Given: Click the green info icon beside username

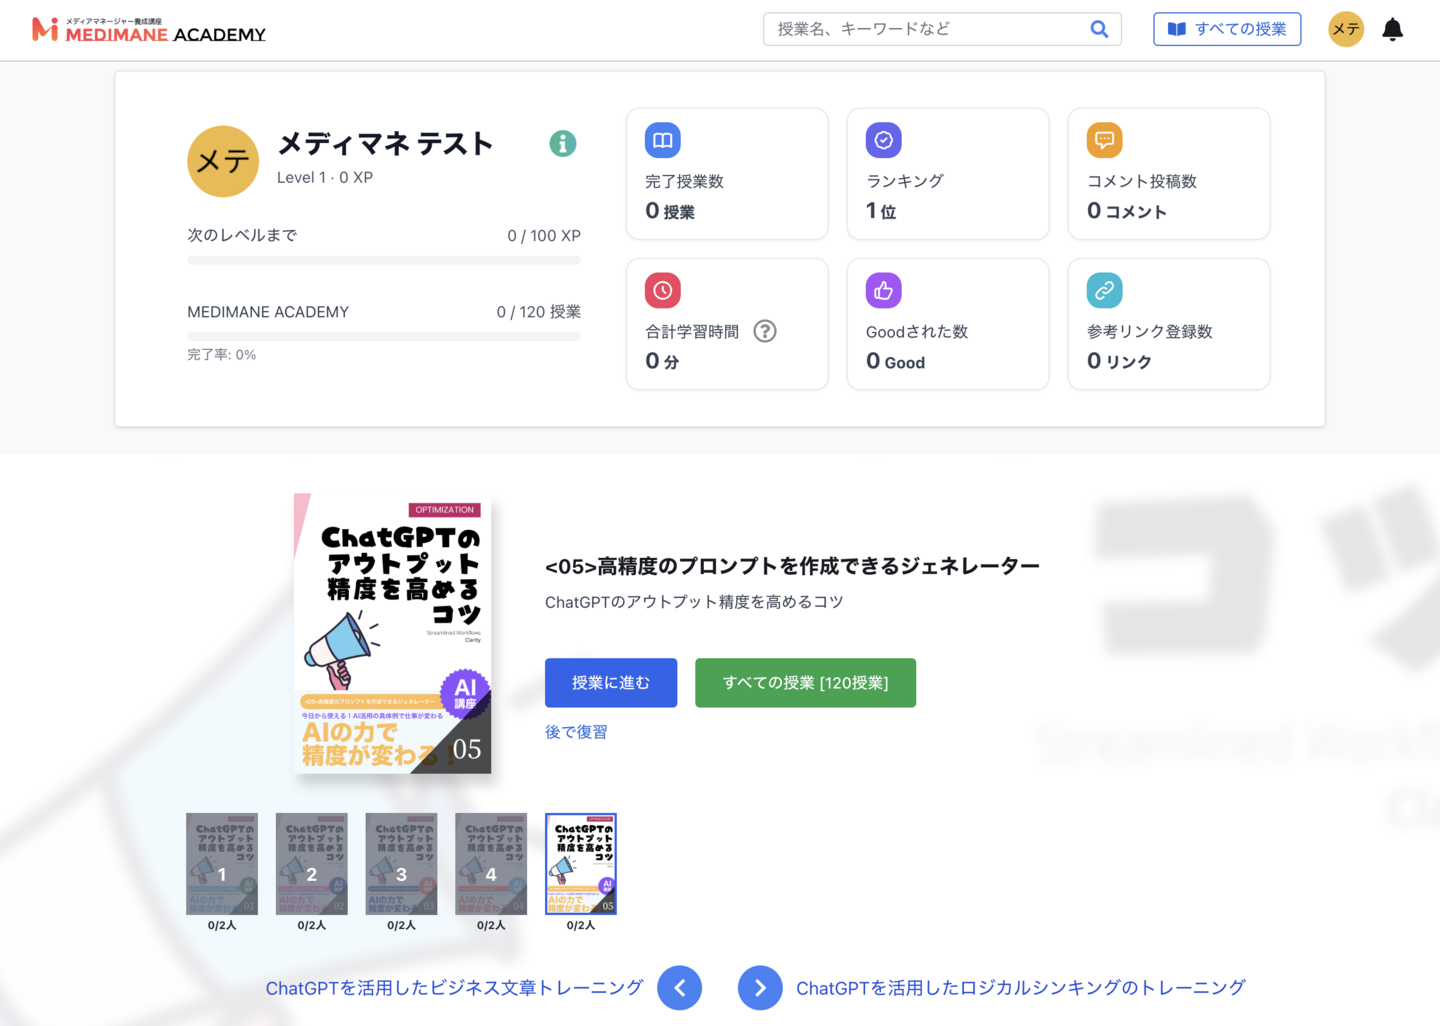Looking at the screenshot, I should point(563,144).
